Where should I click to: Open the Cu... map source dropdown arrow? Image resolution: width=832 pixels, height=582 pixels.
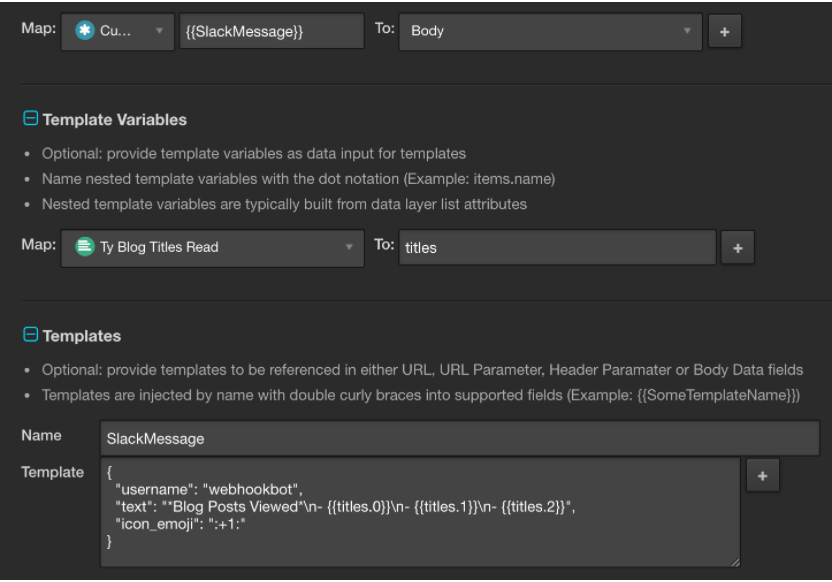tap(158, 31)
